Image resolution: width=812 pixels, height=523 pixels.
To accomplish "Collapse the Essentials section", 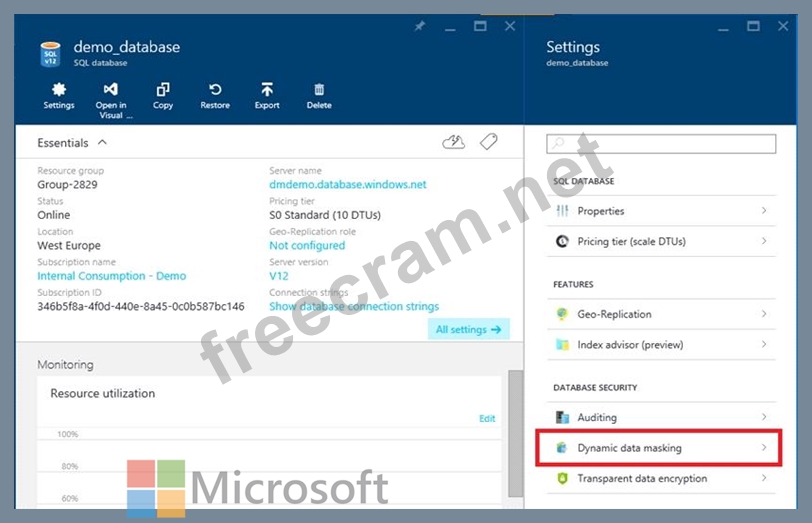I will pos(103,142).
